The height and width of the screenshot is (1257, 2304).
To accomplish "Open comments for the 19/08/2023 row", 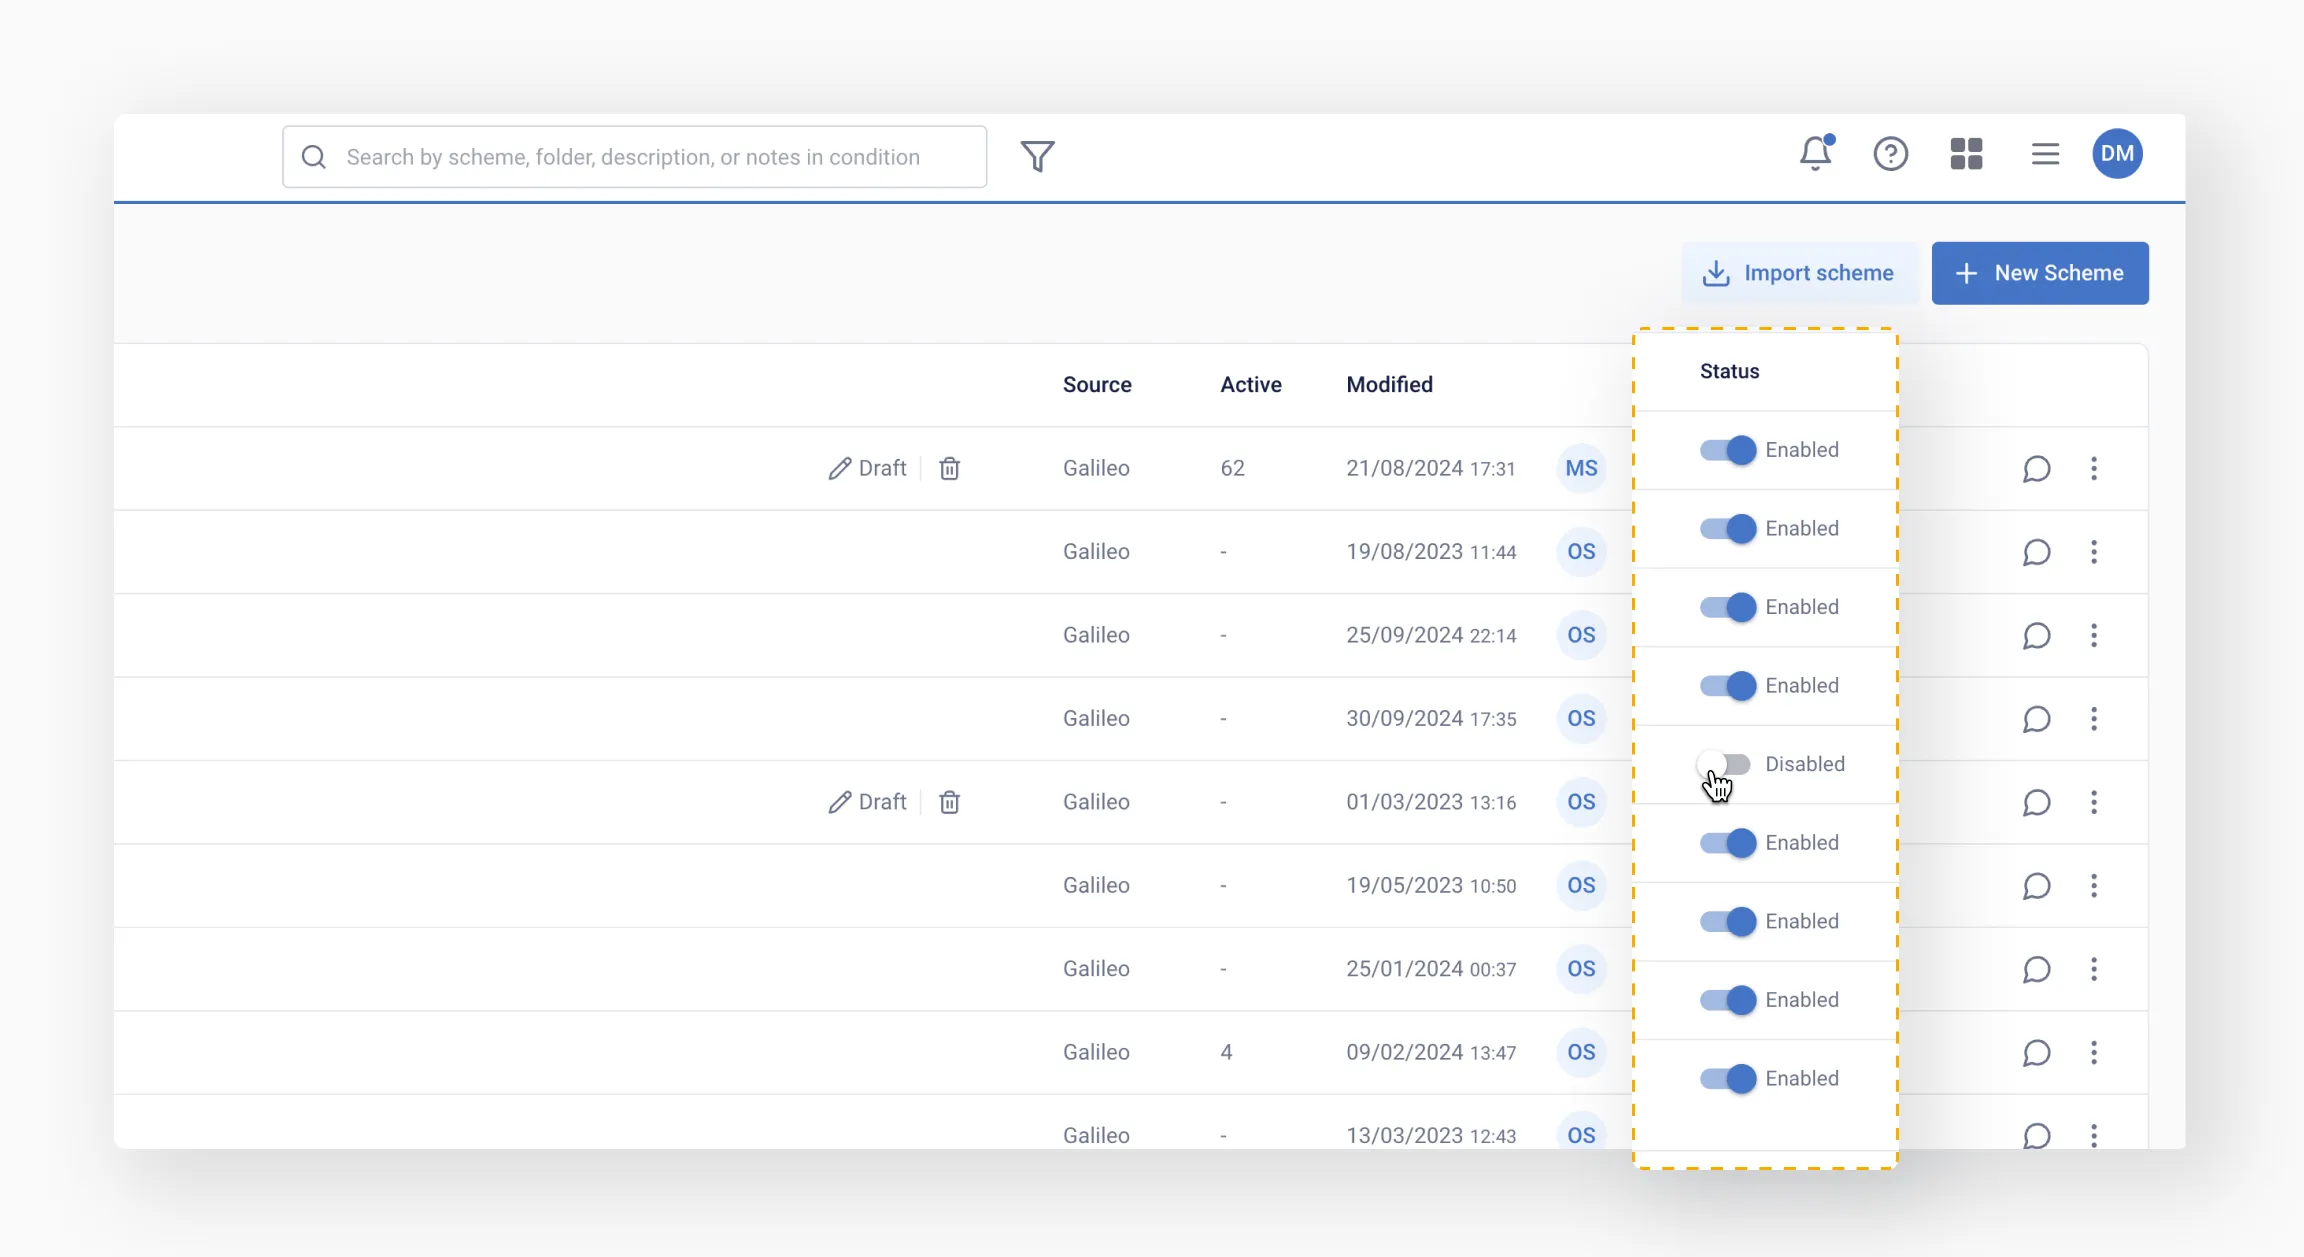I will tap(2036, 552).
